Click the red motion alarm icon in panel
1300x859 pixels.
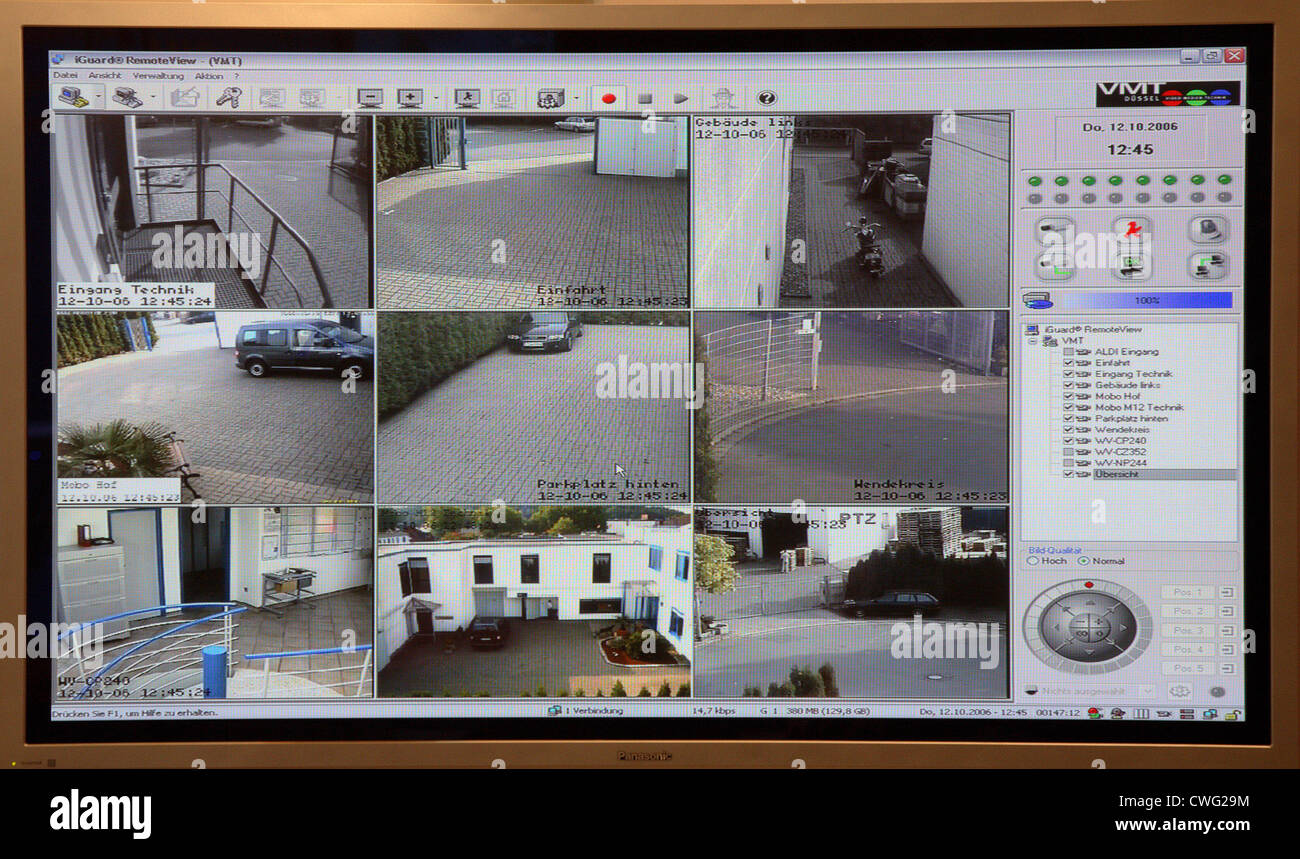tap(1131, 230)
